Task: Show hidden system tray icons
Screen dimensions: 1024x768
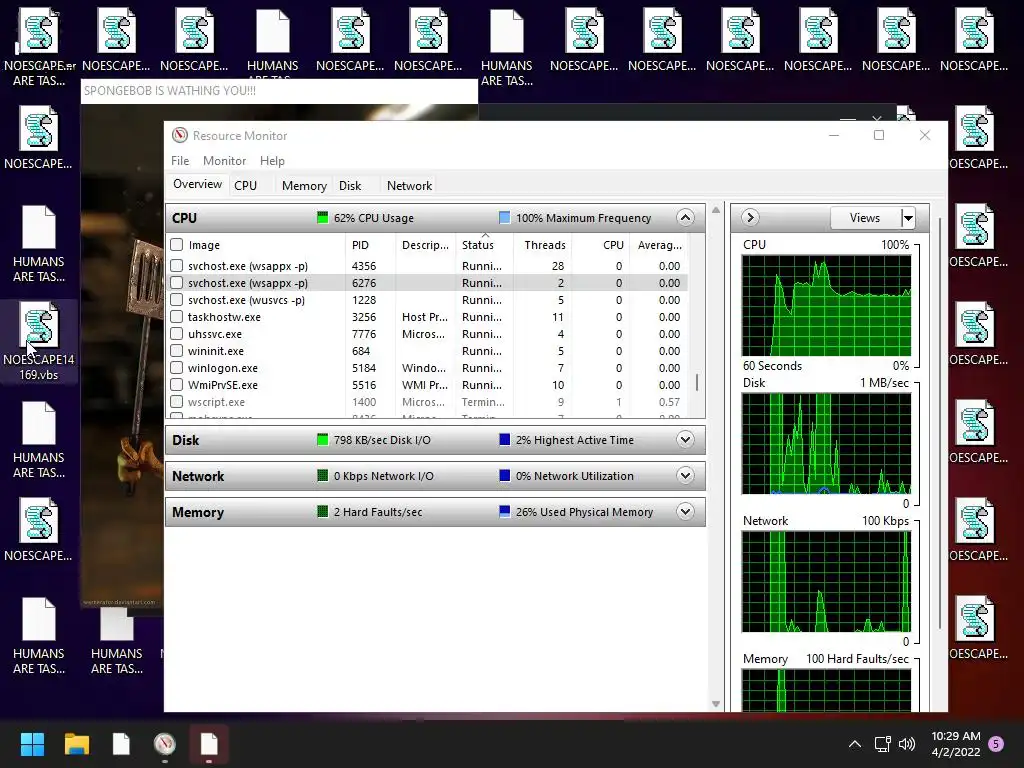Action: coord(854,744)
